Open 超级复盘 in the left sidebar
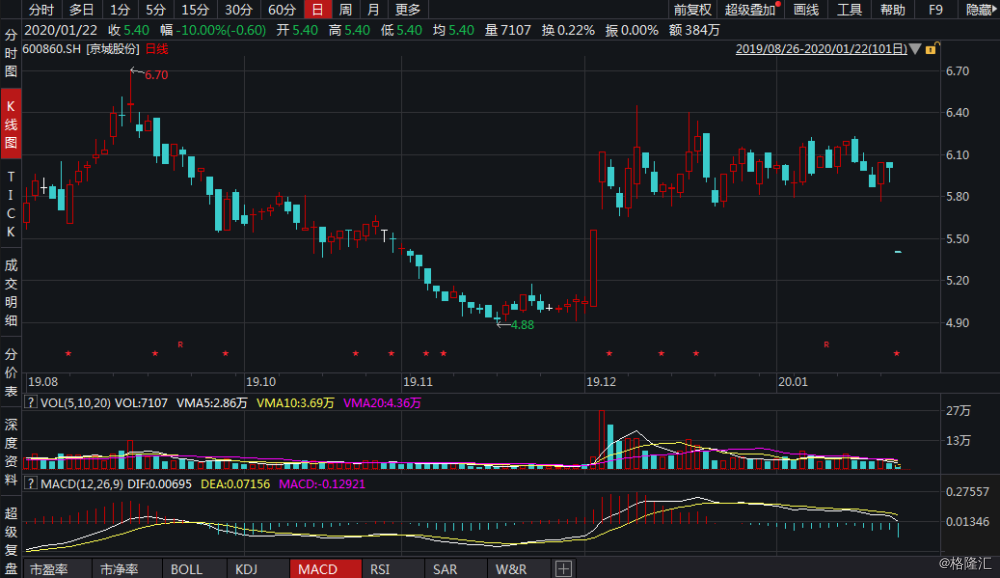1000x578 pixels. [x=11, y=540]
